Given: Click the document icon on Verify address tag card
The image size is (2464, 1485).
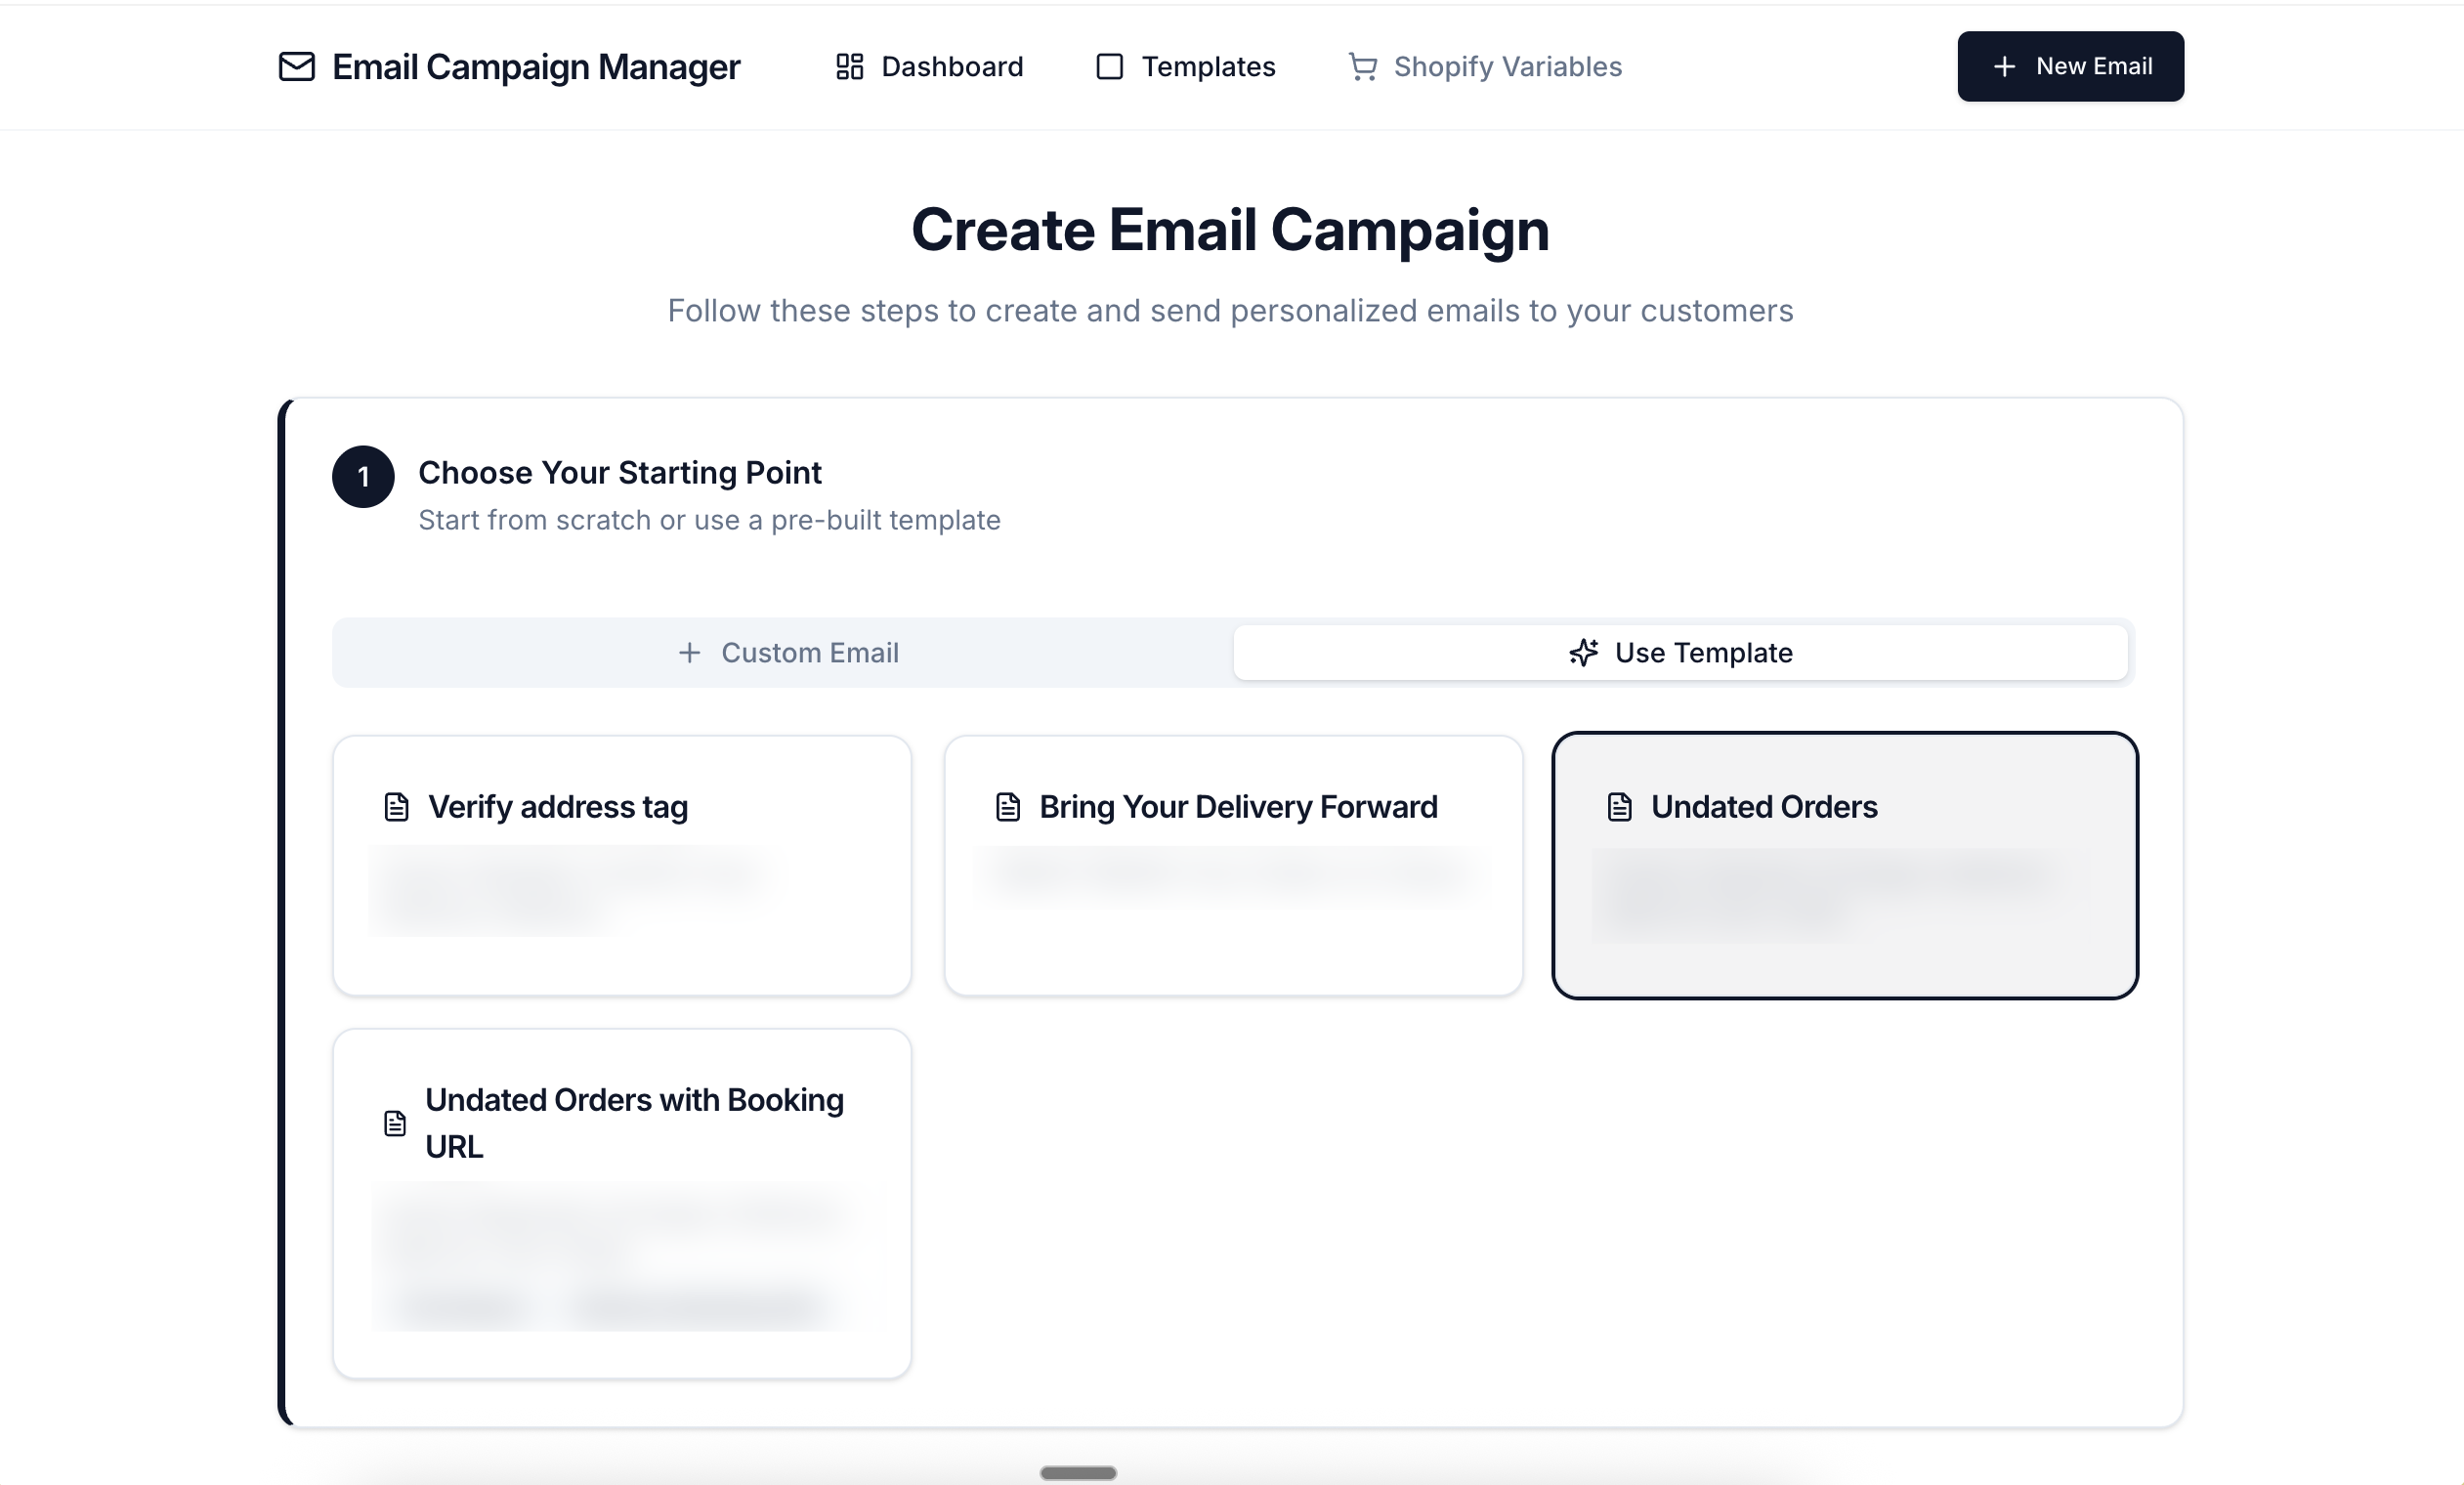Looking at the screenshot, I should pos(396,806).
